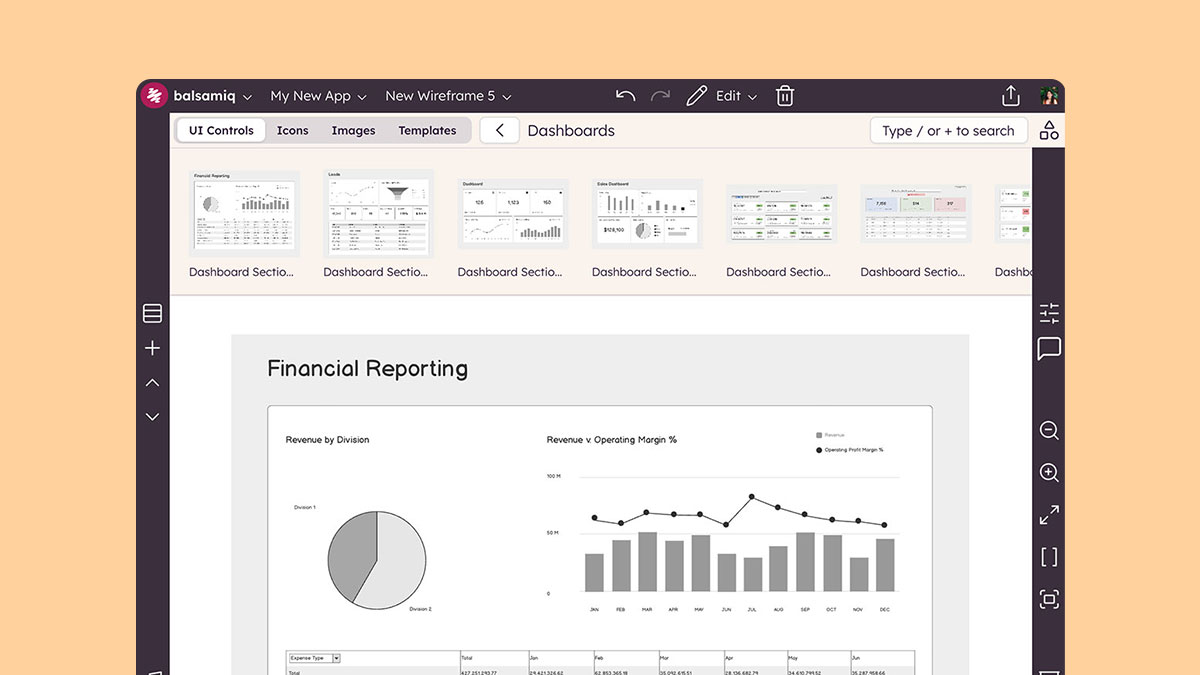The image size is (1200, 675).
Task: Select the first Financial Reporting dashboard thumbnail
Action: 244,214
